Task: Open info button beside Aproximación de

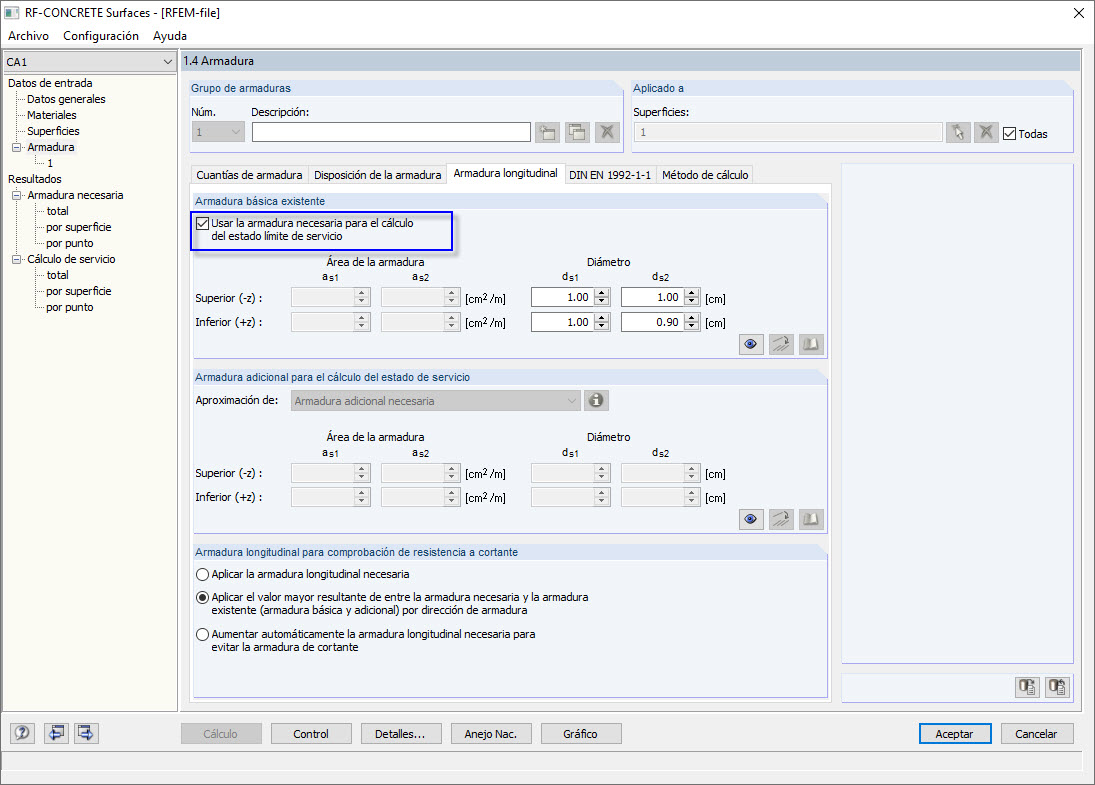Action: point(596,400)
